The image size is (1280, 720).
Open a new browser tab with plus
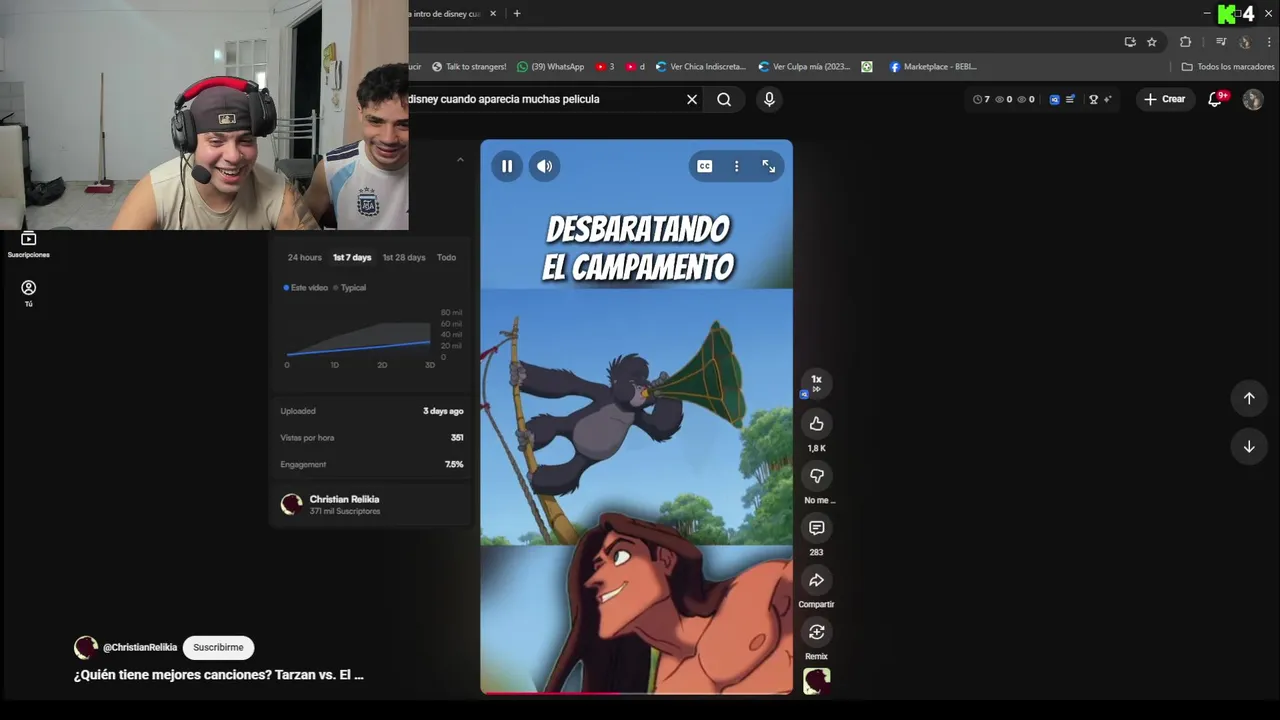point(516,14)
